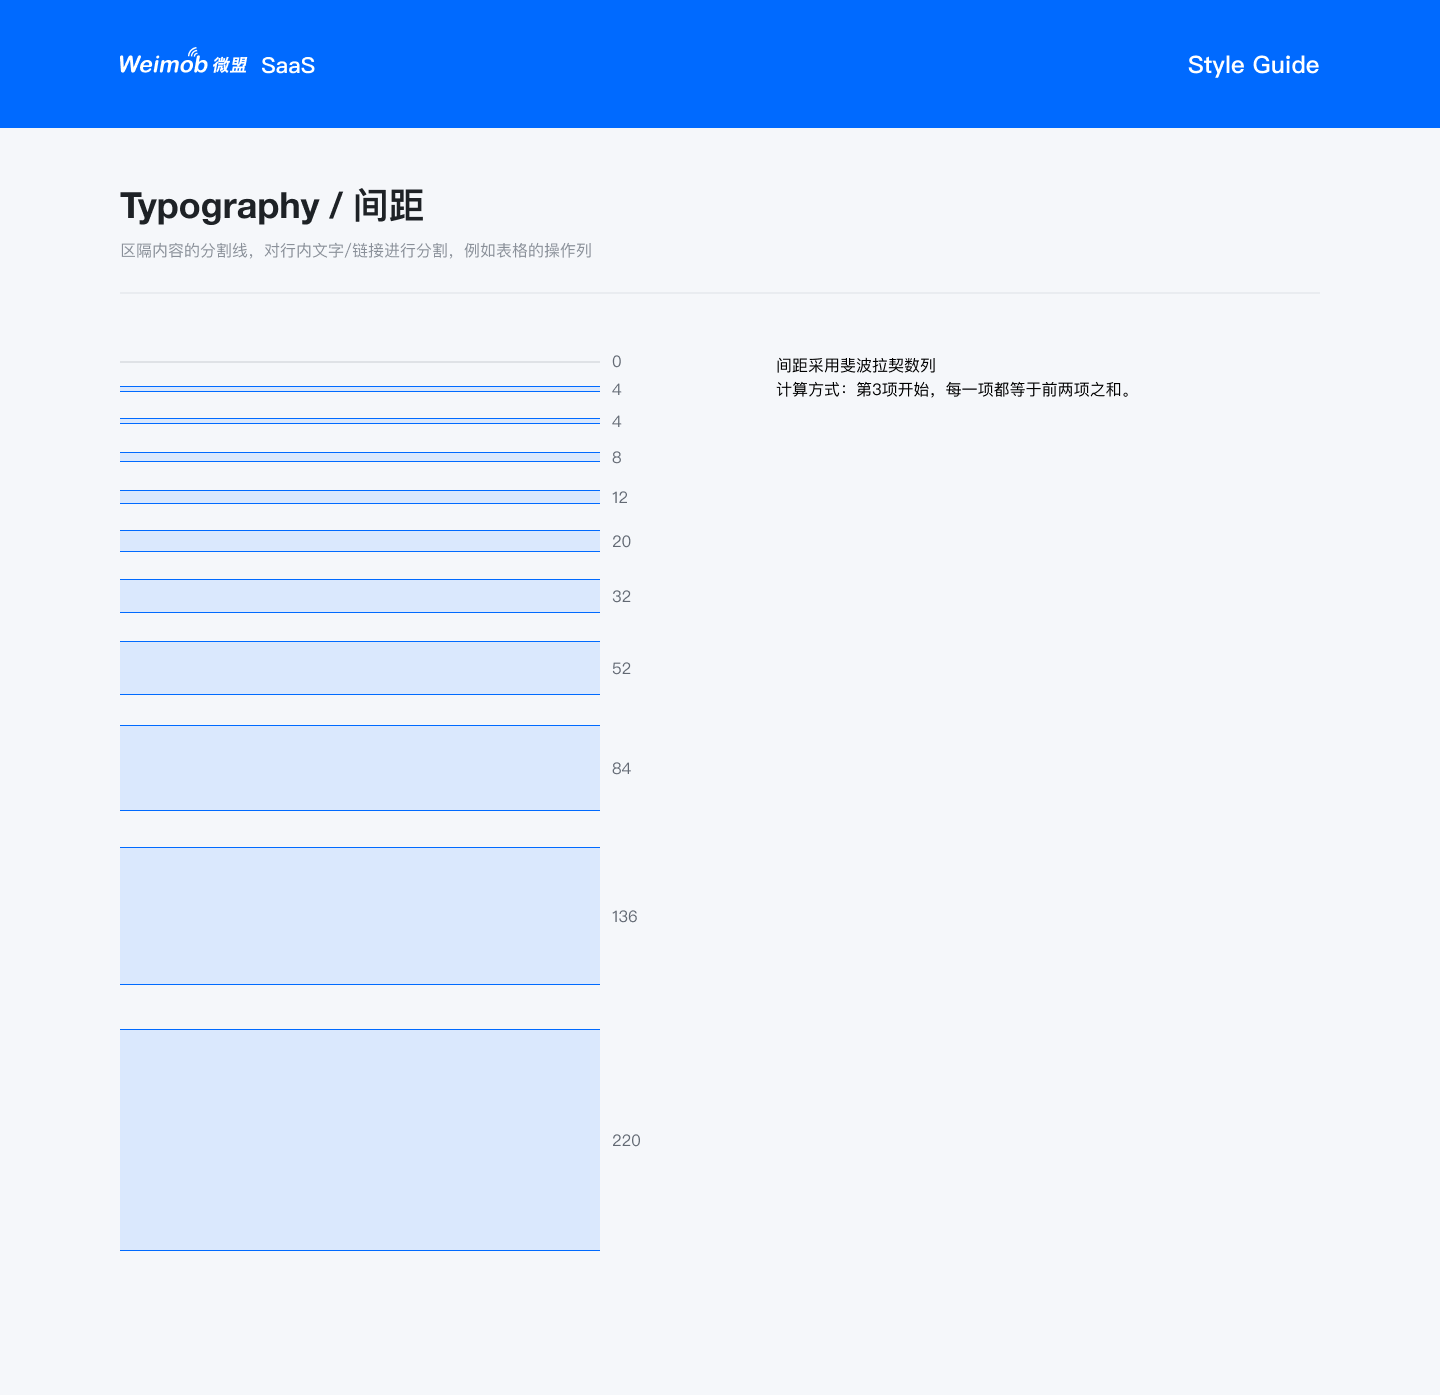Click the Style Guide header label
The height and width of the screenshot is (1395, 1440).
coord(1253,65)
